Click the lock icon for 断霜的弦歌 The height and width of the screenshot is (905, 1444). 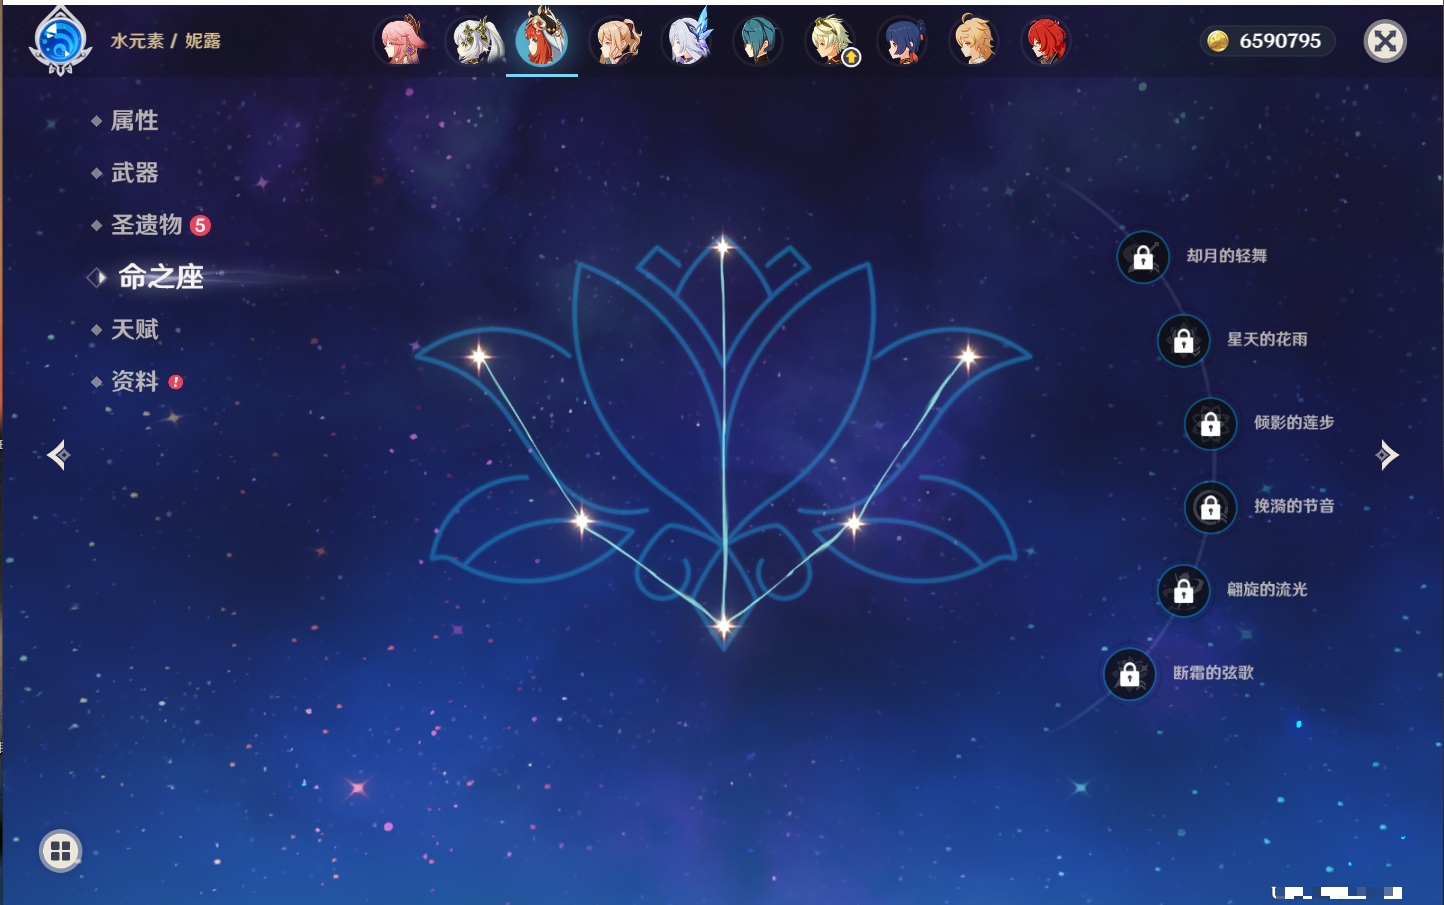point(1130,674)
